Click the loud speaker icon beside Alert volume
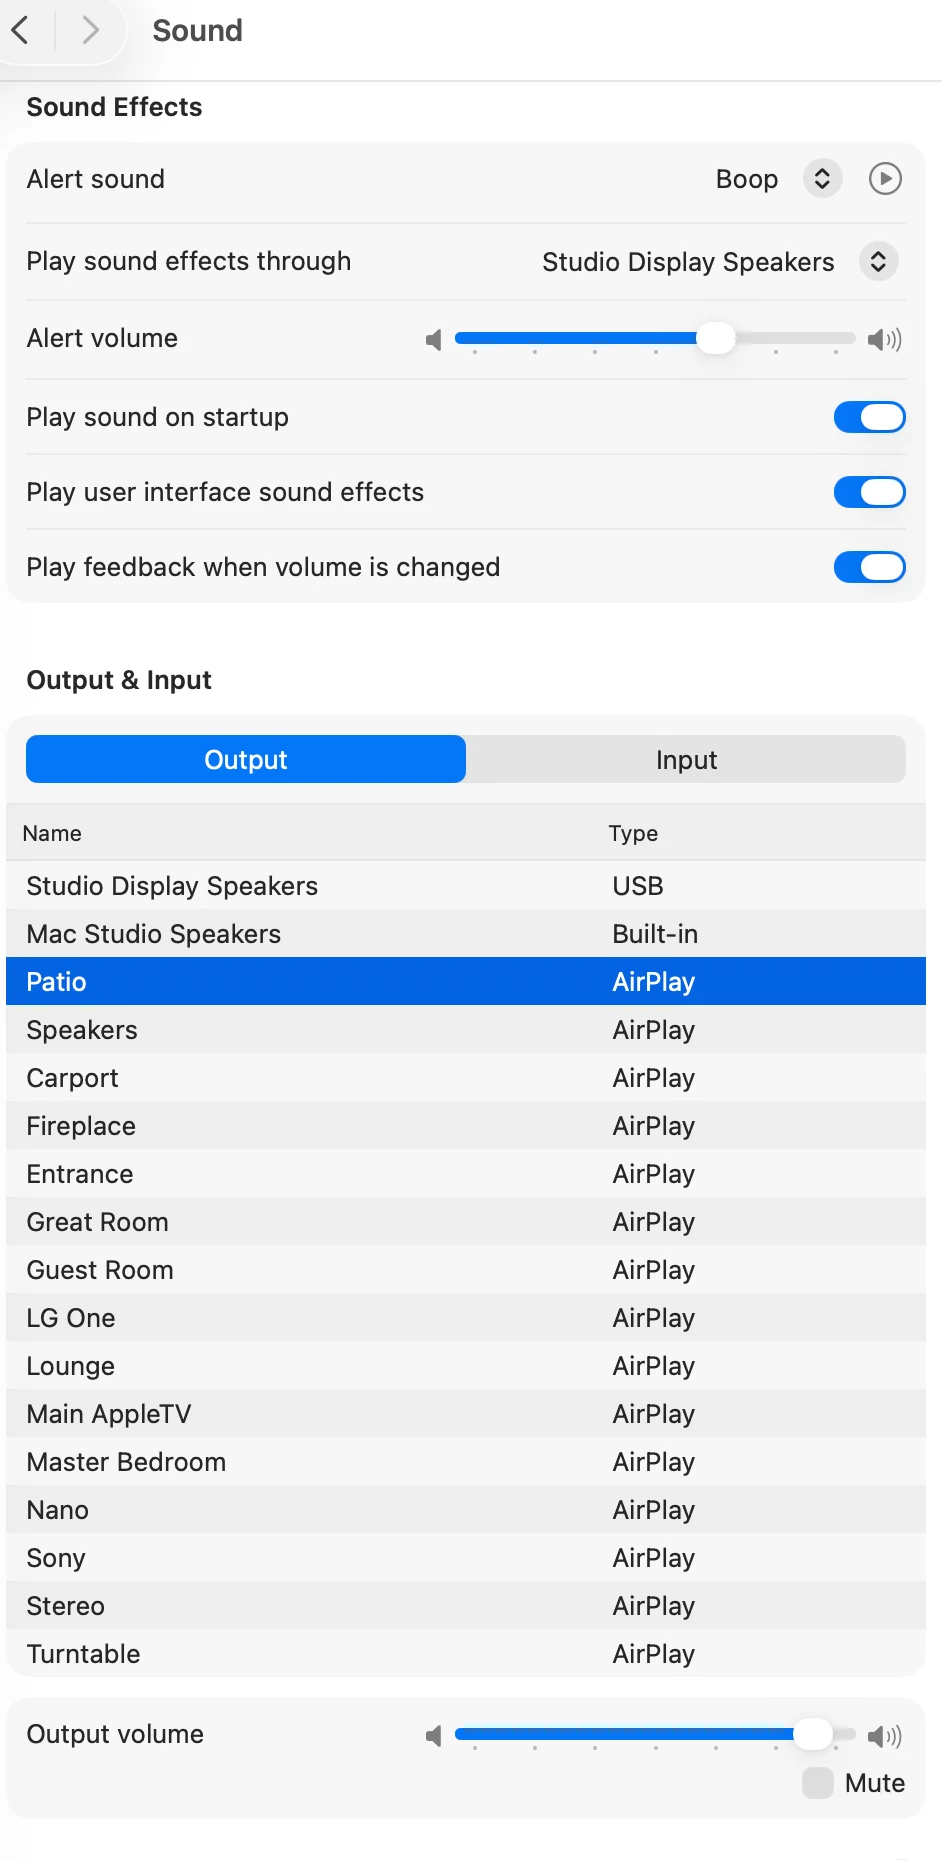Screen dimensions: 942x1860 tap(884, 340)
